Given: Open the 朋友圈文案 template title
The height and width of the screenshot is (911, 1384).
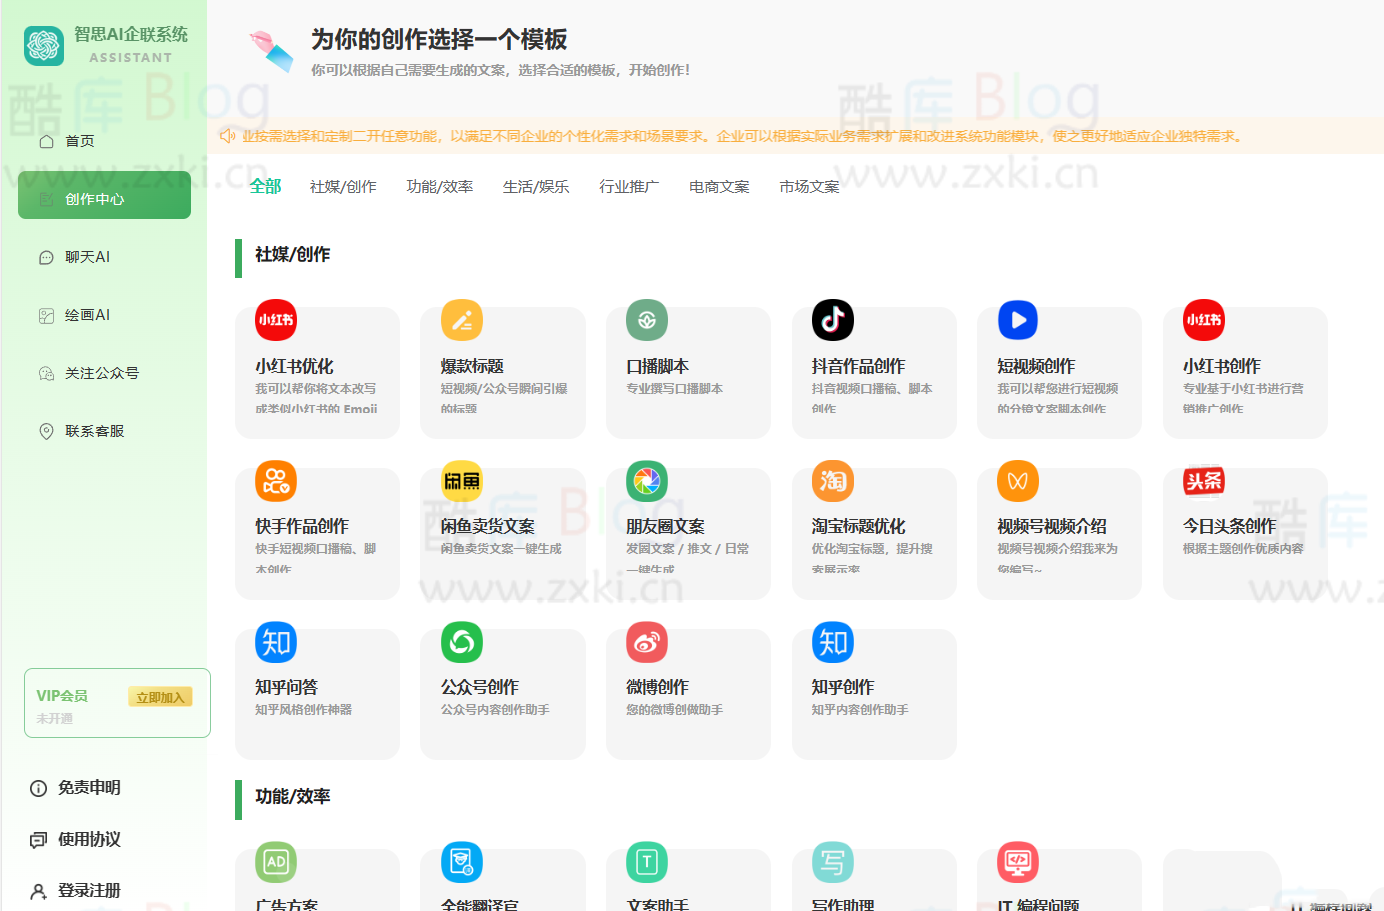Looking at the screenshot, I should 665,526.
